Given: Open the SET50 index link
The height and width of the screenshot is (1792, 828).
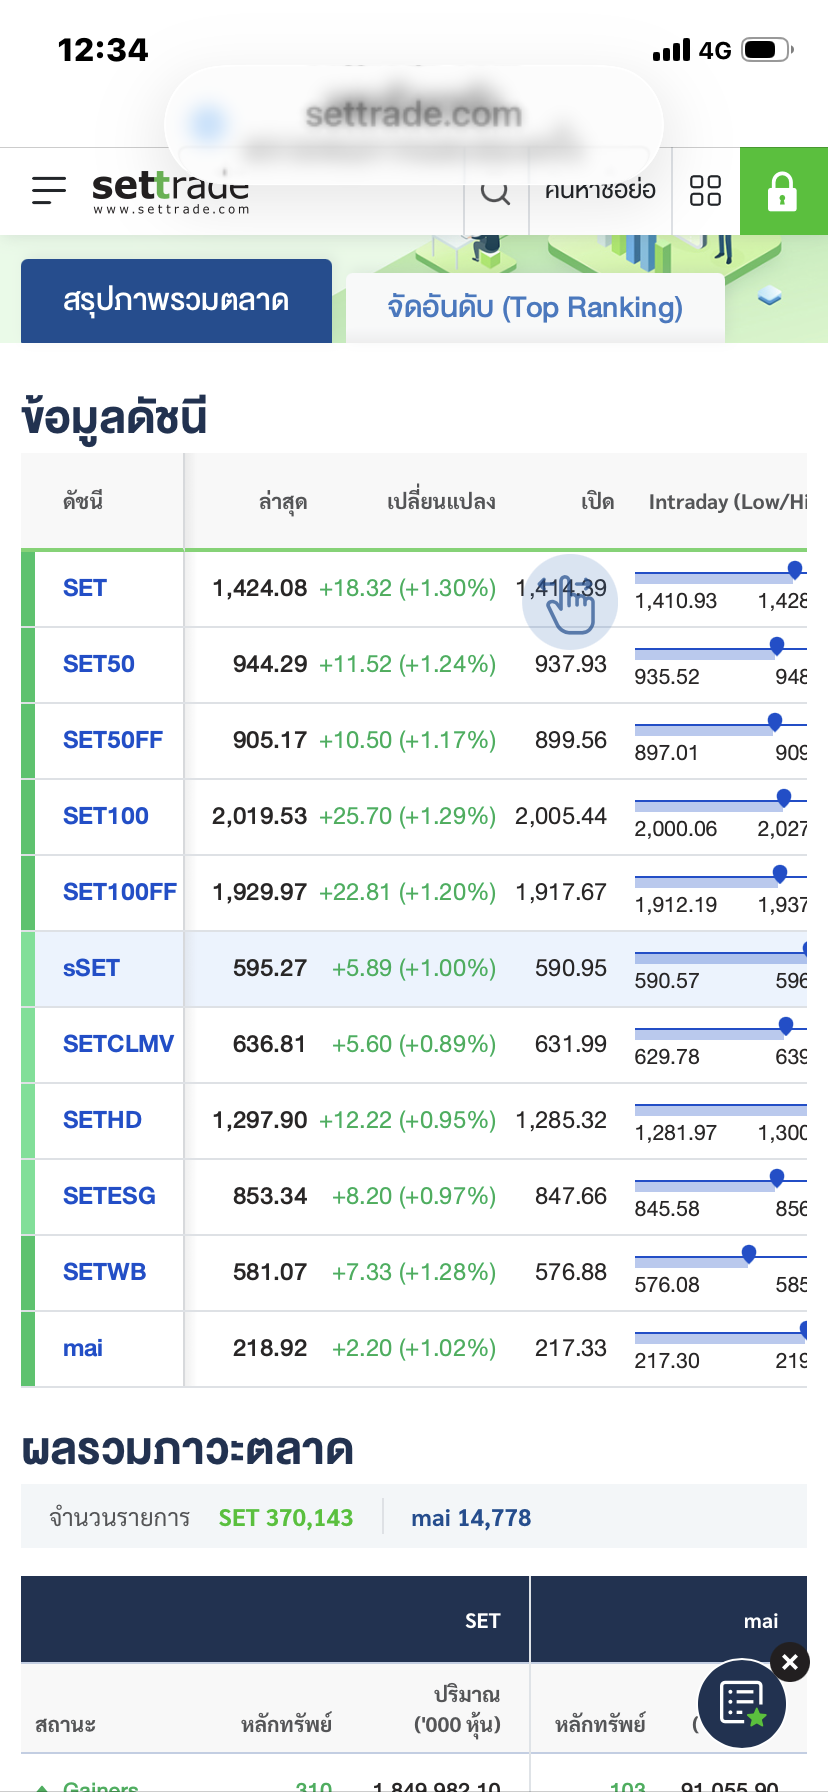Looking at the screenshot, I should [x=99, y=664].
